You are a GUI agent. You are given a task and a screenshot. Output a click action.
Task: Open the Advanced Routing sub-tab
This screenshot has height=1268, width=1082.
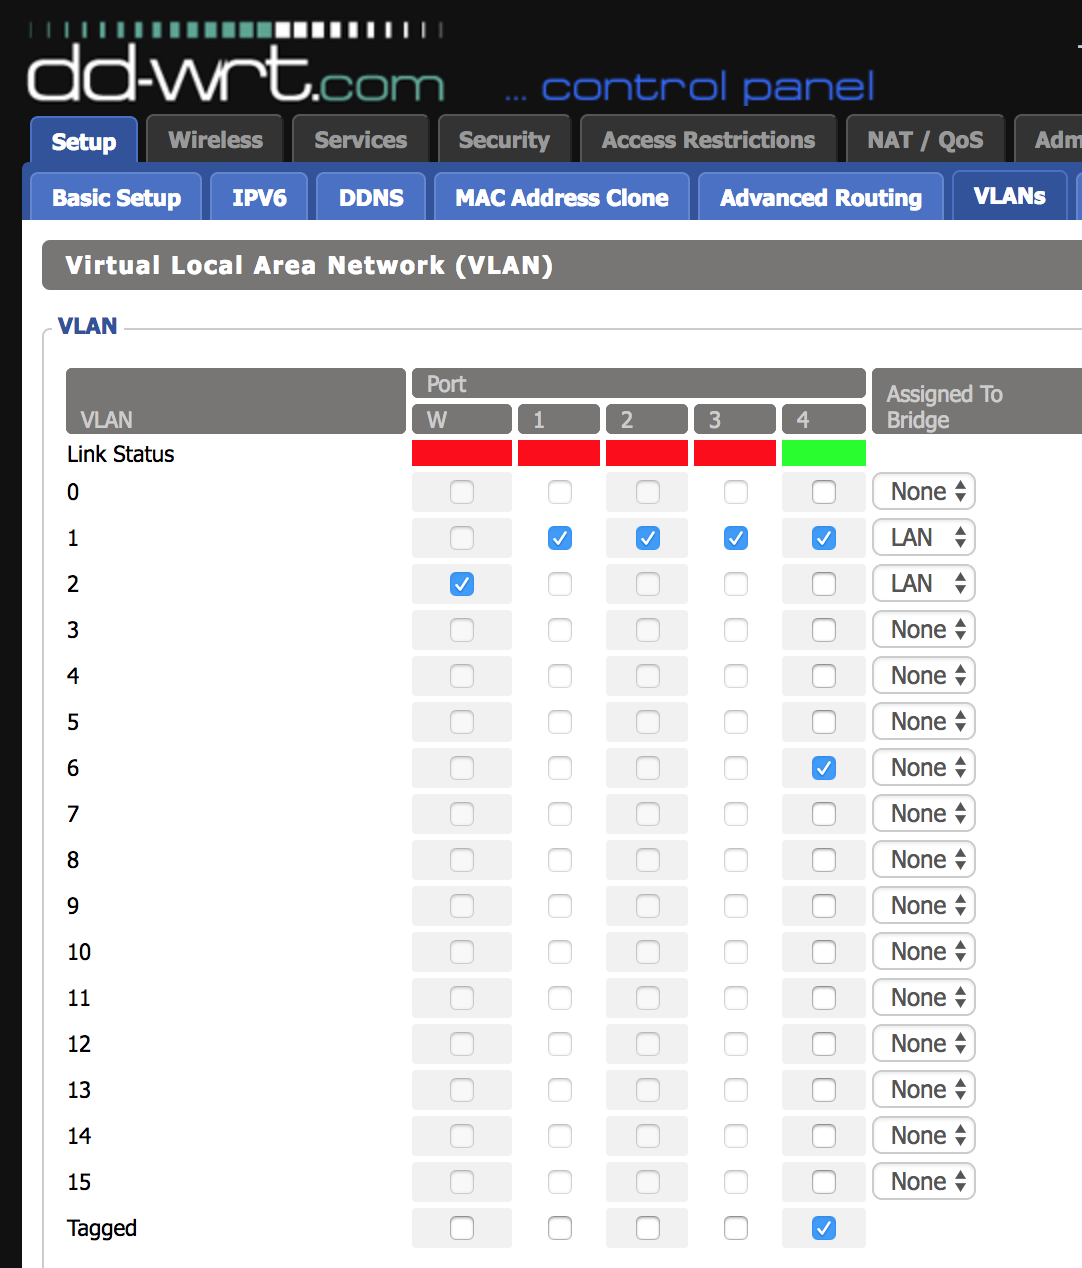pyautogui.click(x=820, y=197)
